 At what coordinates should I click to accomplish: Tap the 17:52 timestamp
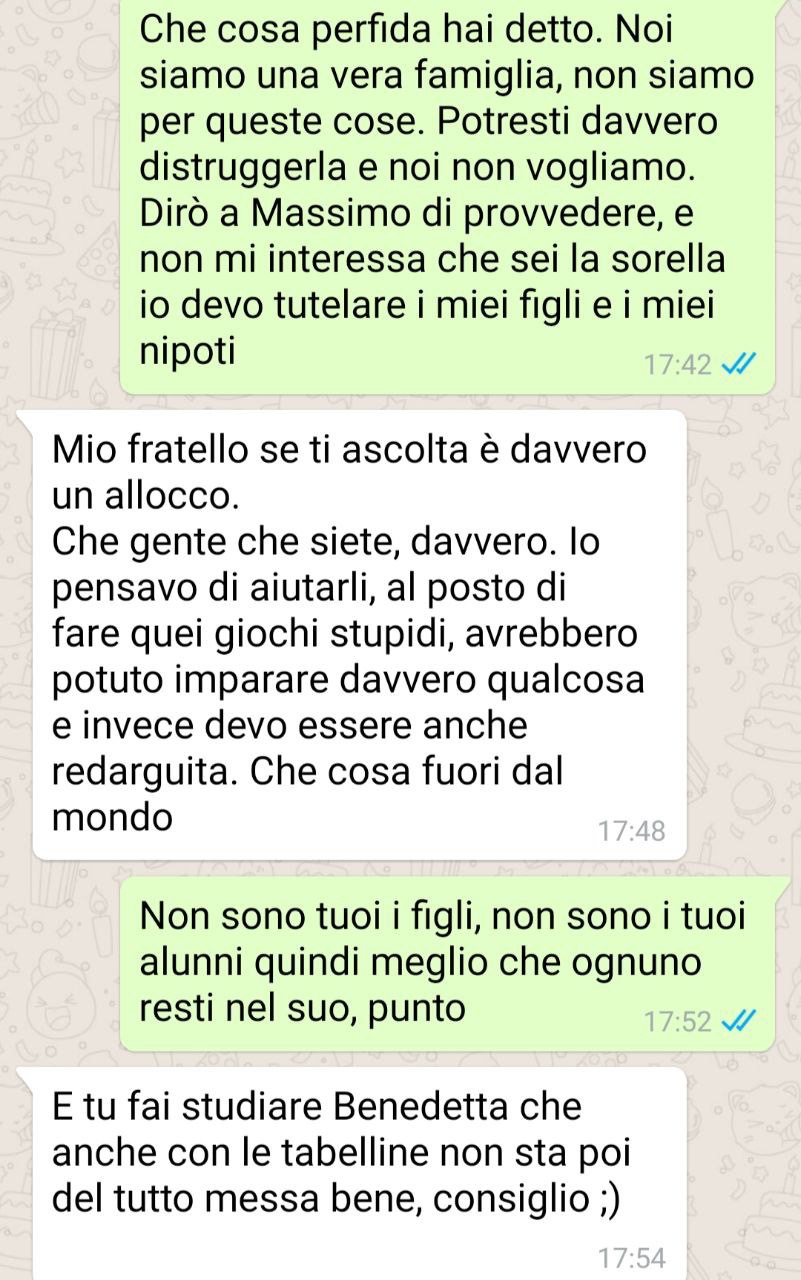(679, 1022)
